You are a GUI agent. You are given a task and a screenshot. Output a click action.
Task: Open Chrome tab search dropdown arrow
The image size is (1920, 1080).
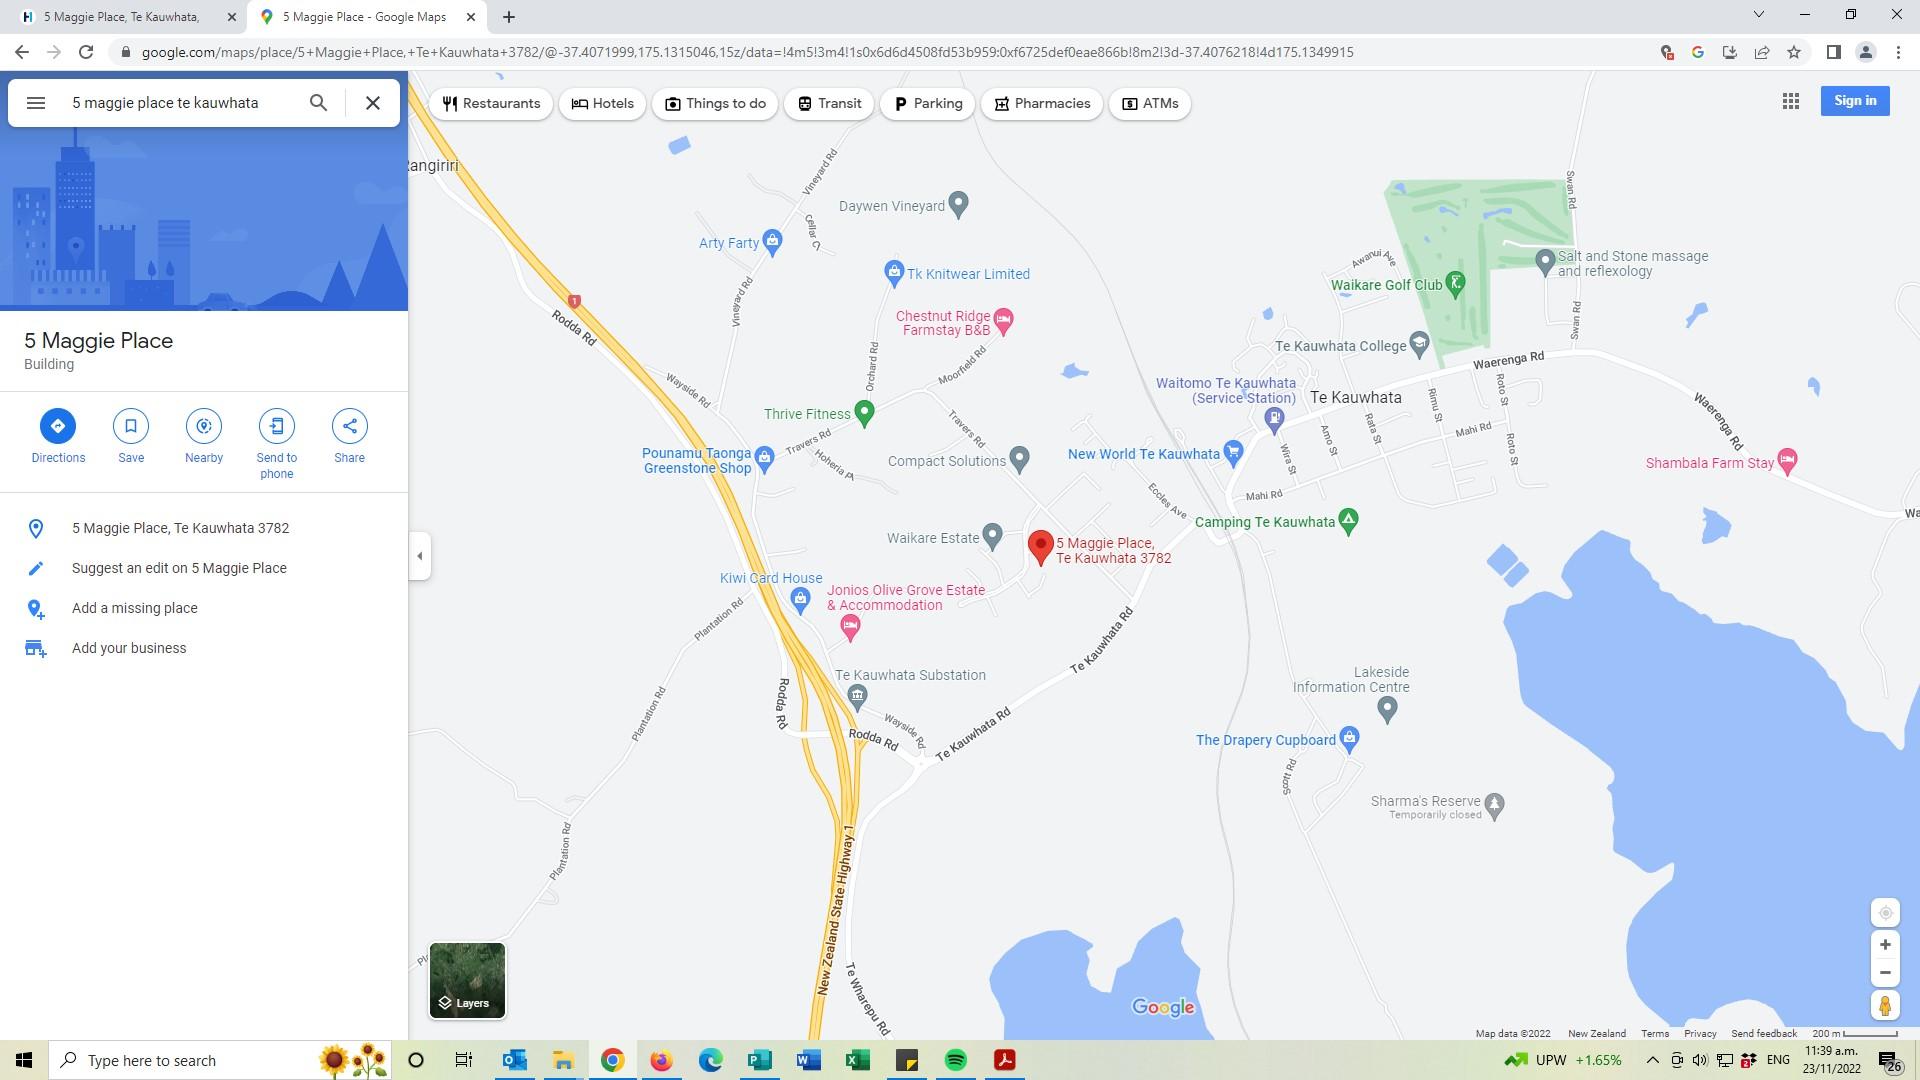1758,15
